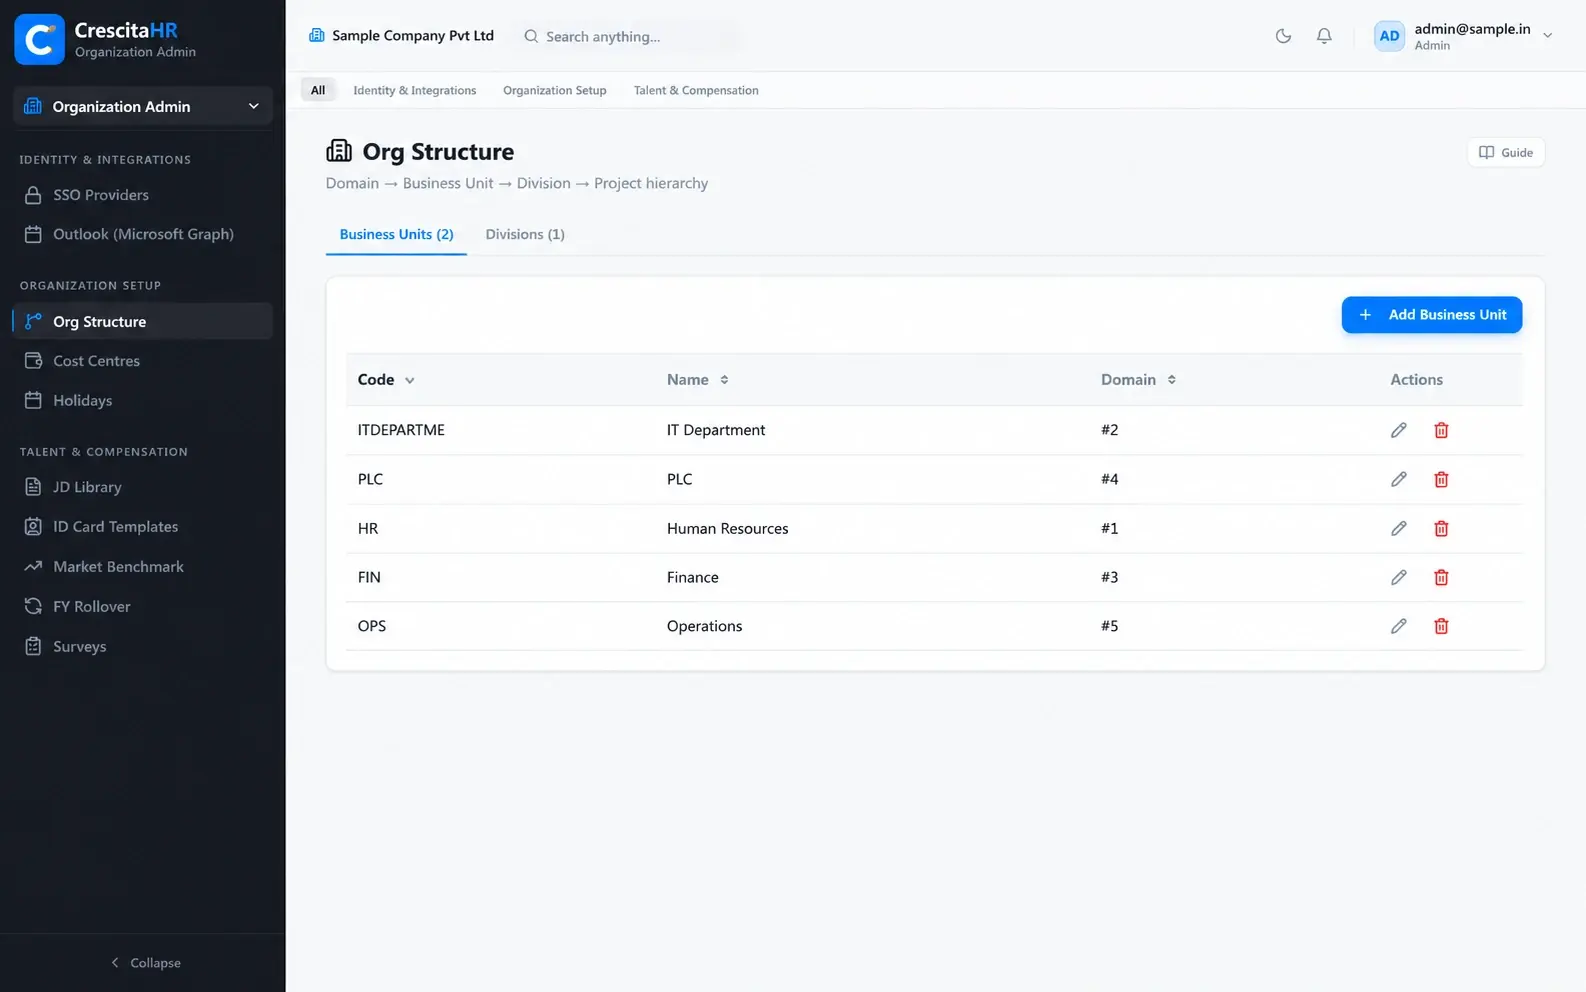The image size is (1586, 992).
Task: Open the admin@sample.in account menu chevron
Action: pos(1547,36)
